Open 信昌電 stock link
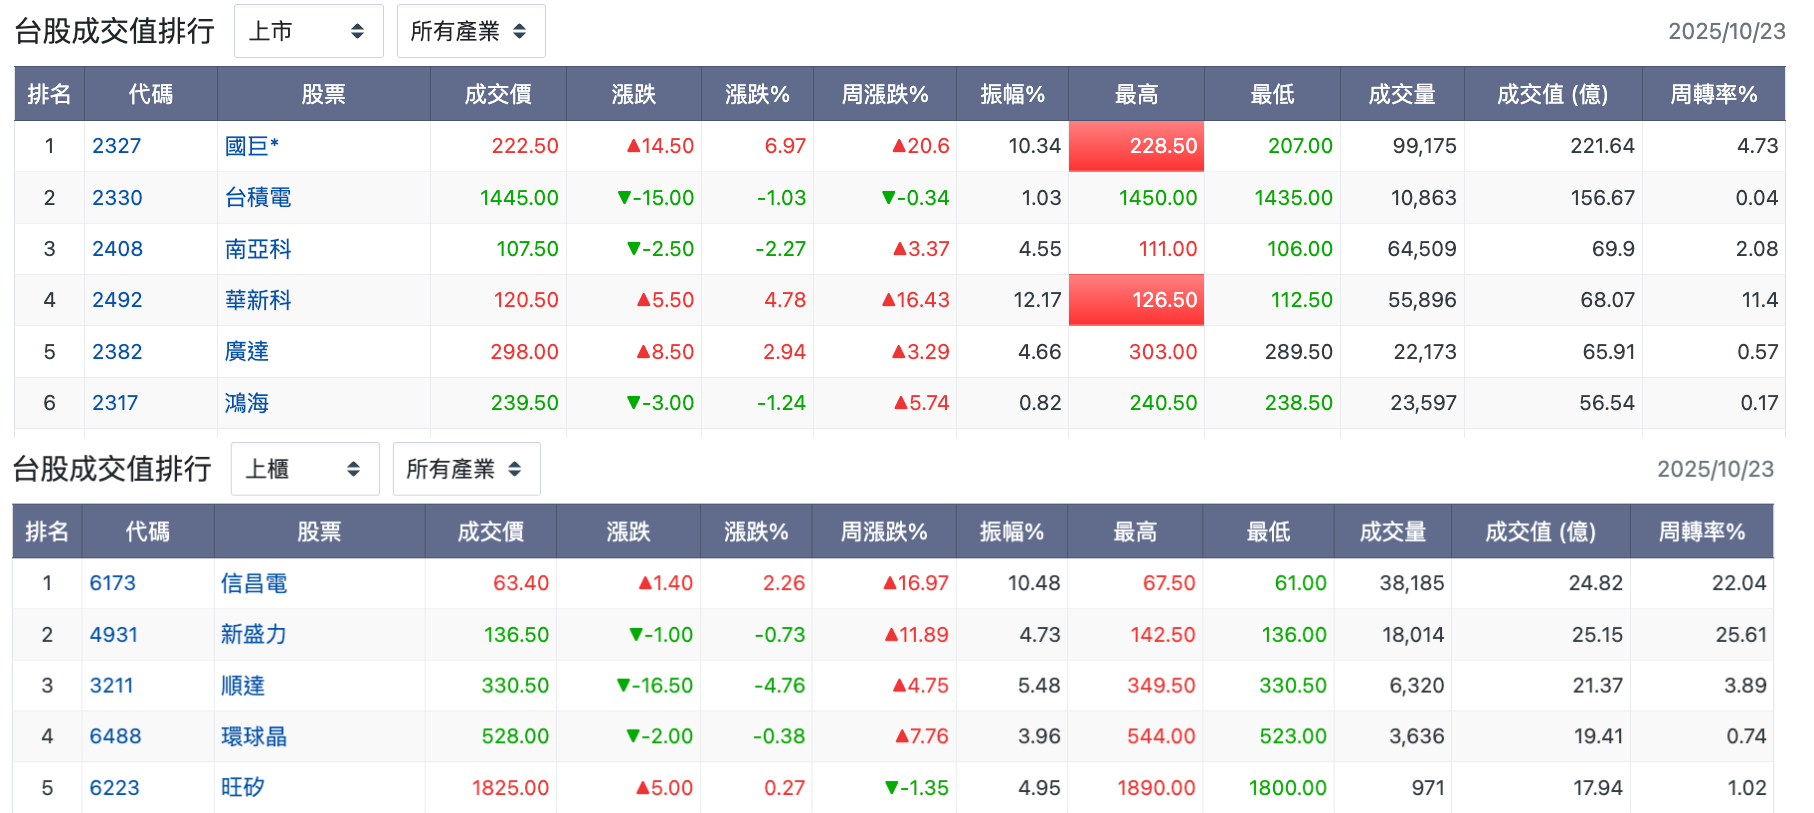 [254, 583]
